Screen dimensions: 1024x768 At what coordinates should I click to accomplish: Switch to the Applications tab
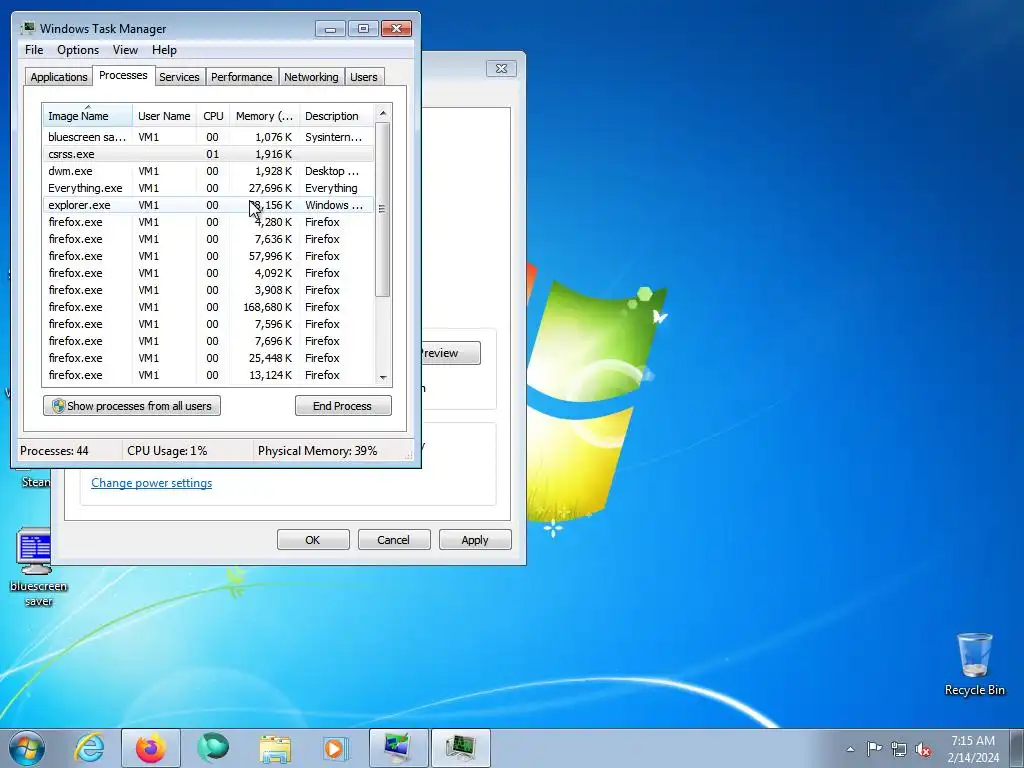coord(59,77)
